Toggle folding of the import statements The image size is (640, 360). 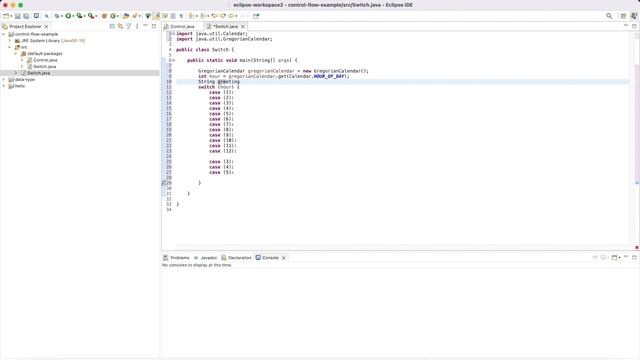[x=173, y=33]
